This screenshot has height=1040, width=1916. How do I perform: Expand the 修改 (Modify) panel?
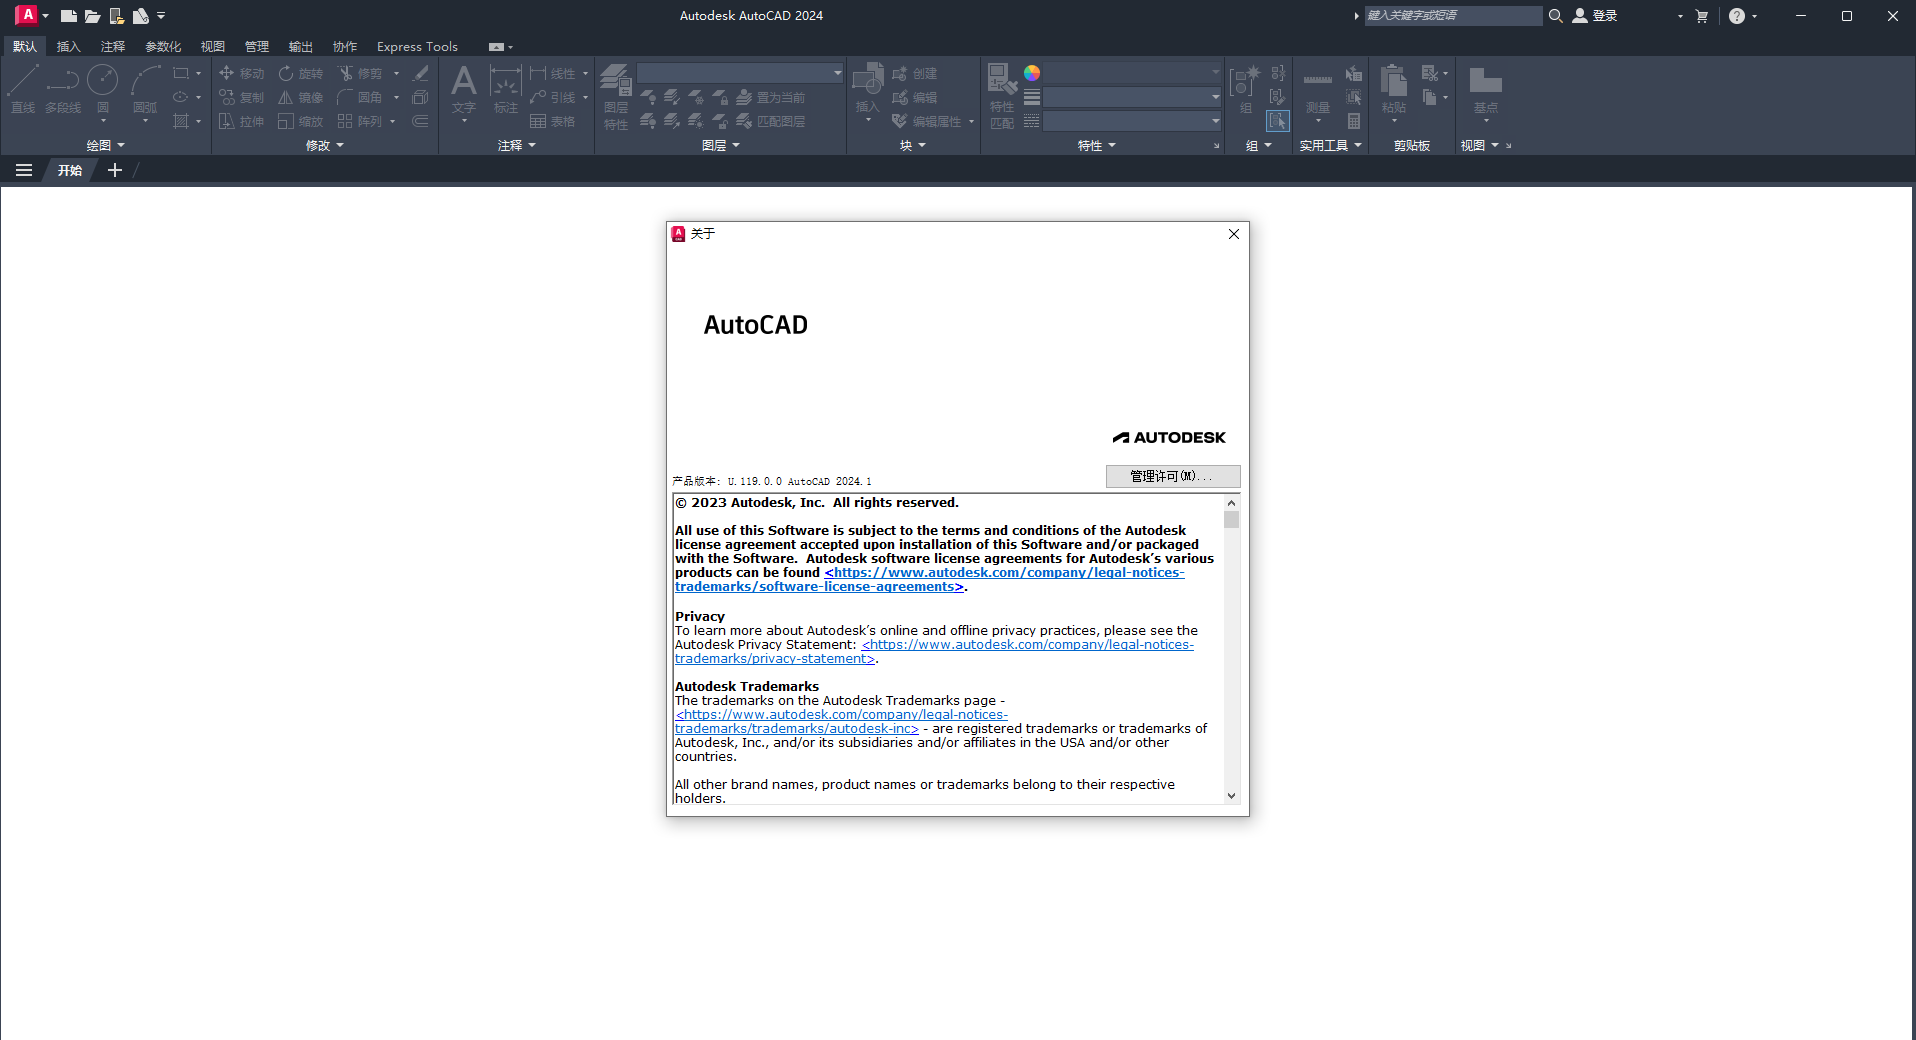click(x=324, y=146)
